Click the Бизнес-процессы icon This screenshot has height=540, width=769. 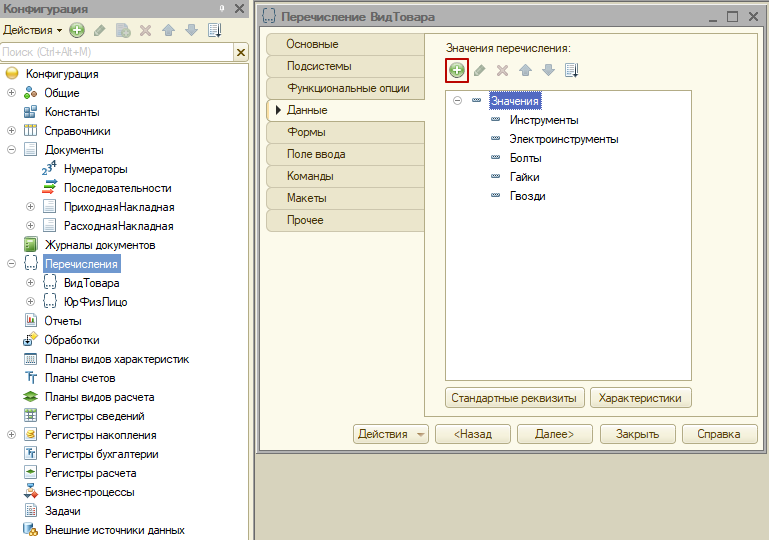coord(30,491)
